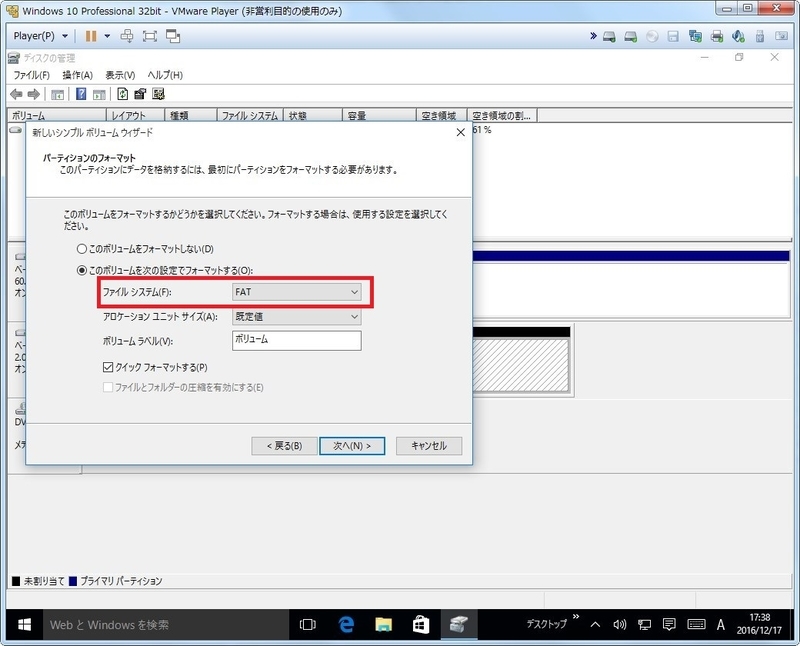Viewport: 800px width, 646px height.
Task: Expand the デスクトップ toolbar chevron
Action: click(x=576, y=617)
